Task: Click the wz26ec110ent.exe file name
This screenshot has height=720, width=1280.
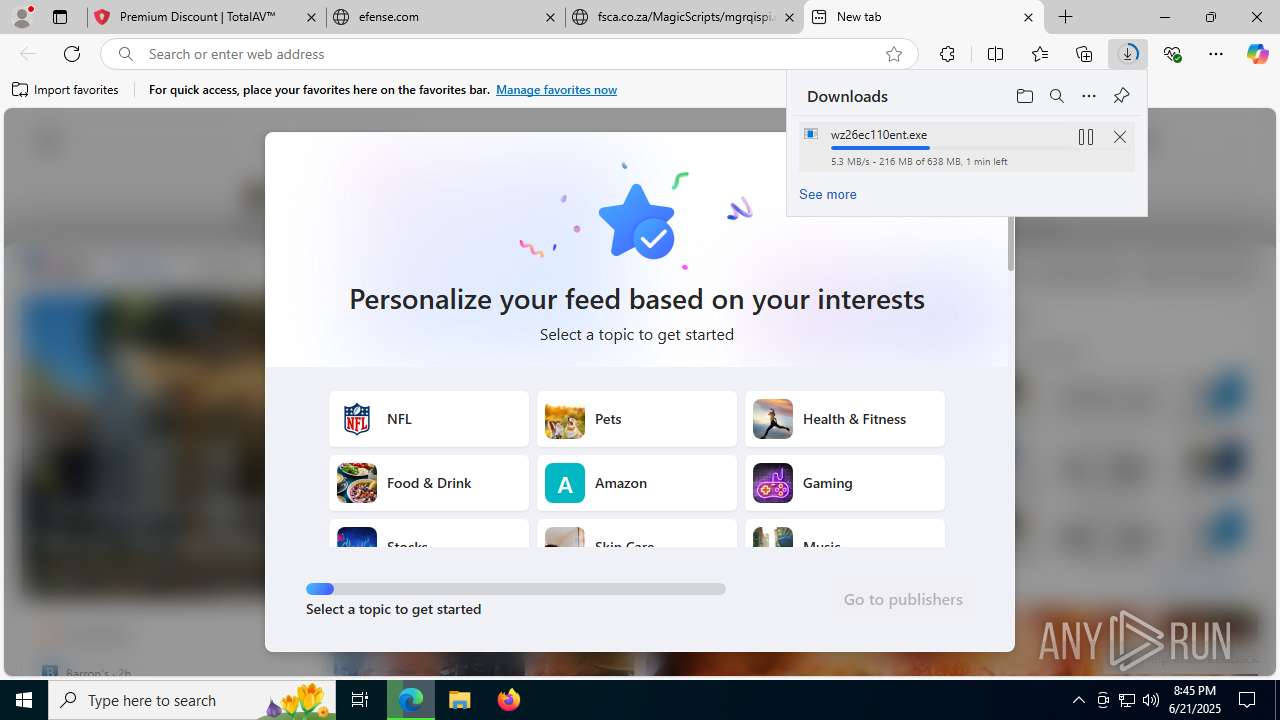Action: 879,134
